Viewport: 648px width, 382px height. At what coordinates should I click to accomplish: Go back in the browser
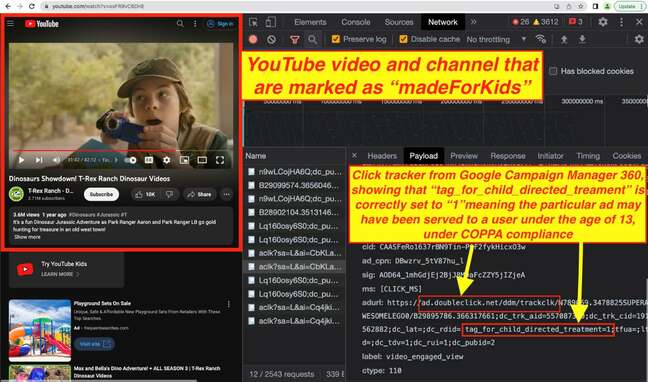tap(7, 6)
